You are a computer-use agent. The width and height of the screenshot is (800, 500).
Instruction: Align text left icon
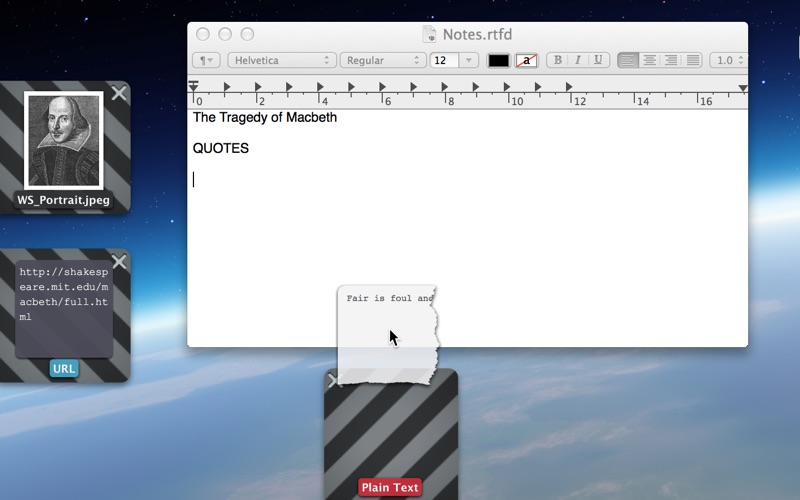click(628, 60)
